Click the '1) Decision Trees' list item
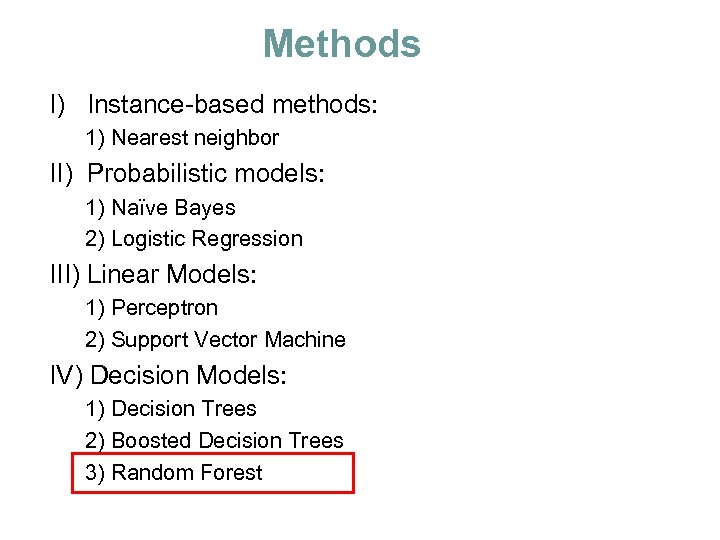Viewport: 720px width, 540px height. (x=171, y=409)
